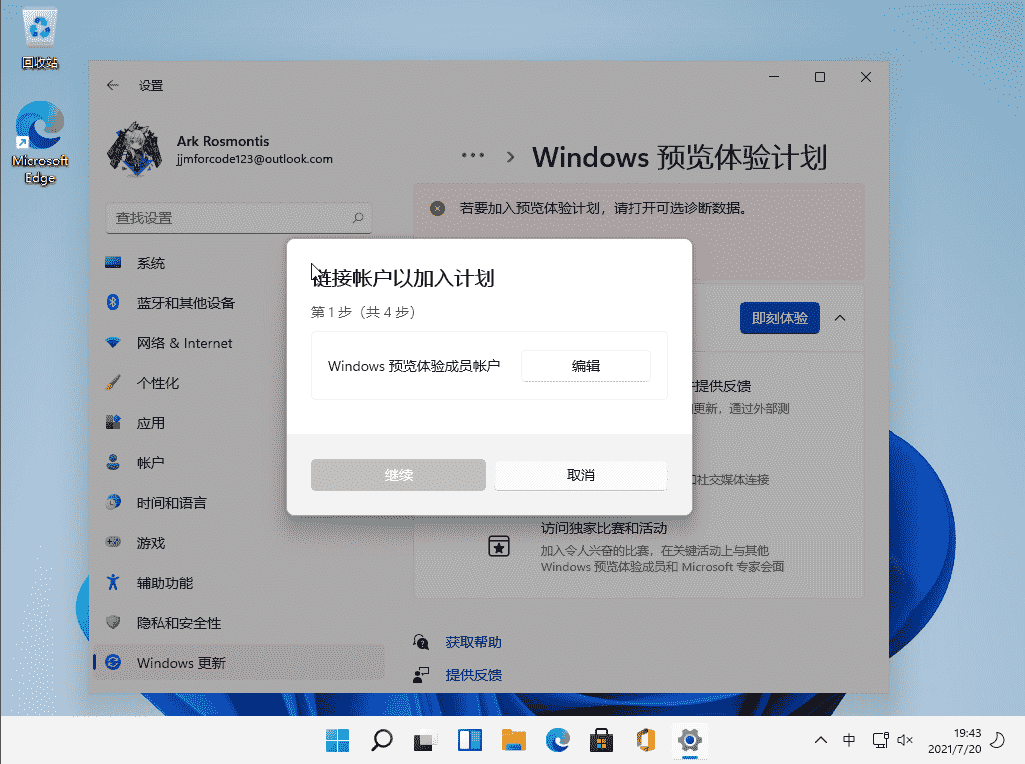The width and height of the screenshot is (1025, 764).
Task: Click the star badge icon beside 访问独家比赛和活动
Action: [x=499, y=546]
